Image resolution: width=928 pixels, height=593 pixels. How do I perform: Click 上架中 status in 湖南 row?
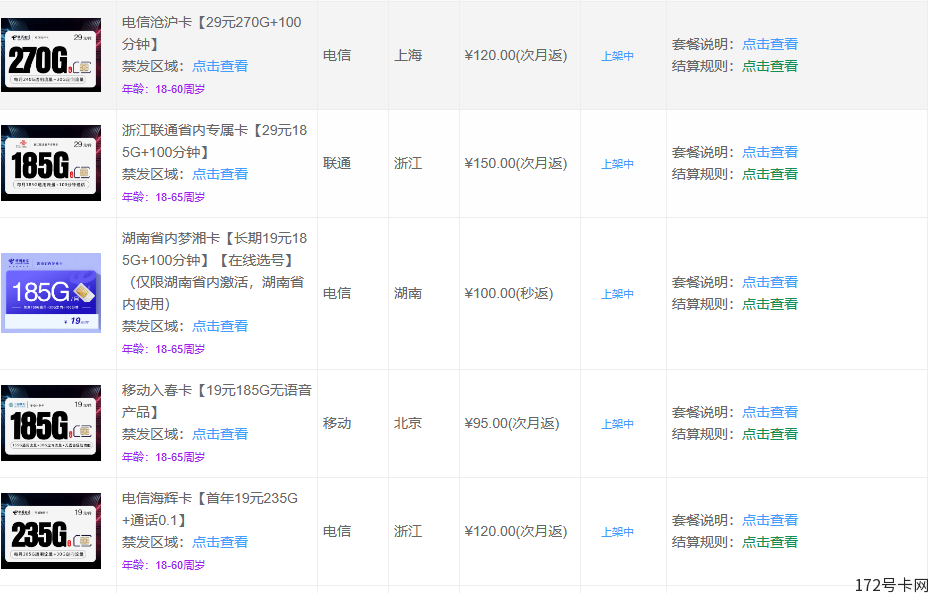[617, 294]
